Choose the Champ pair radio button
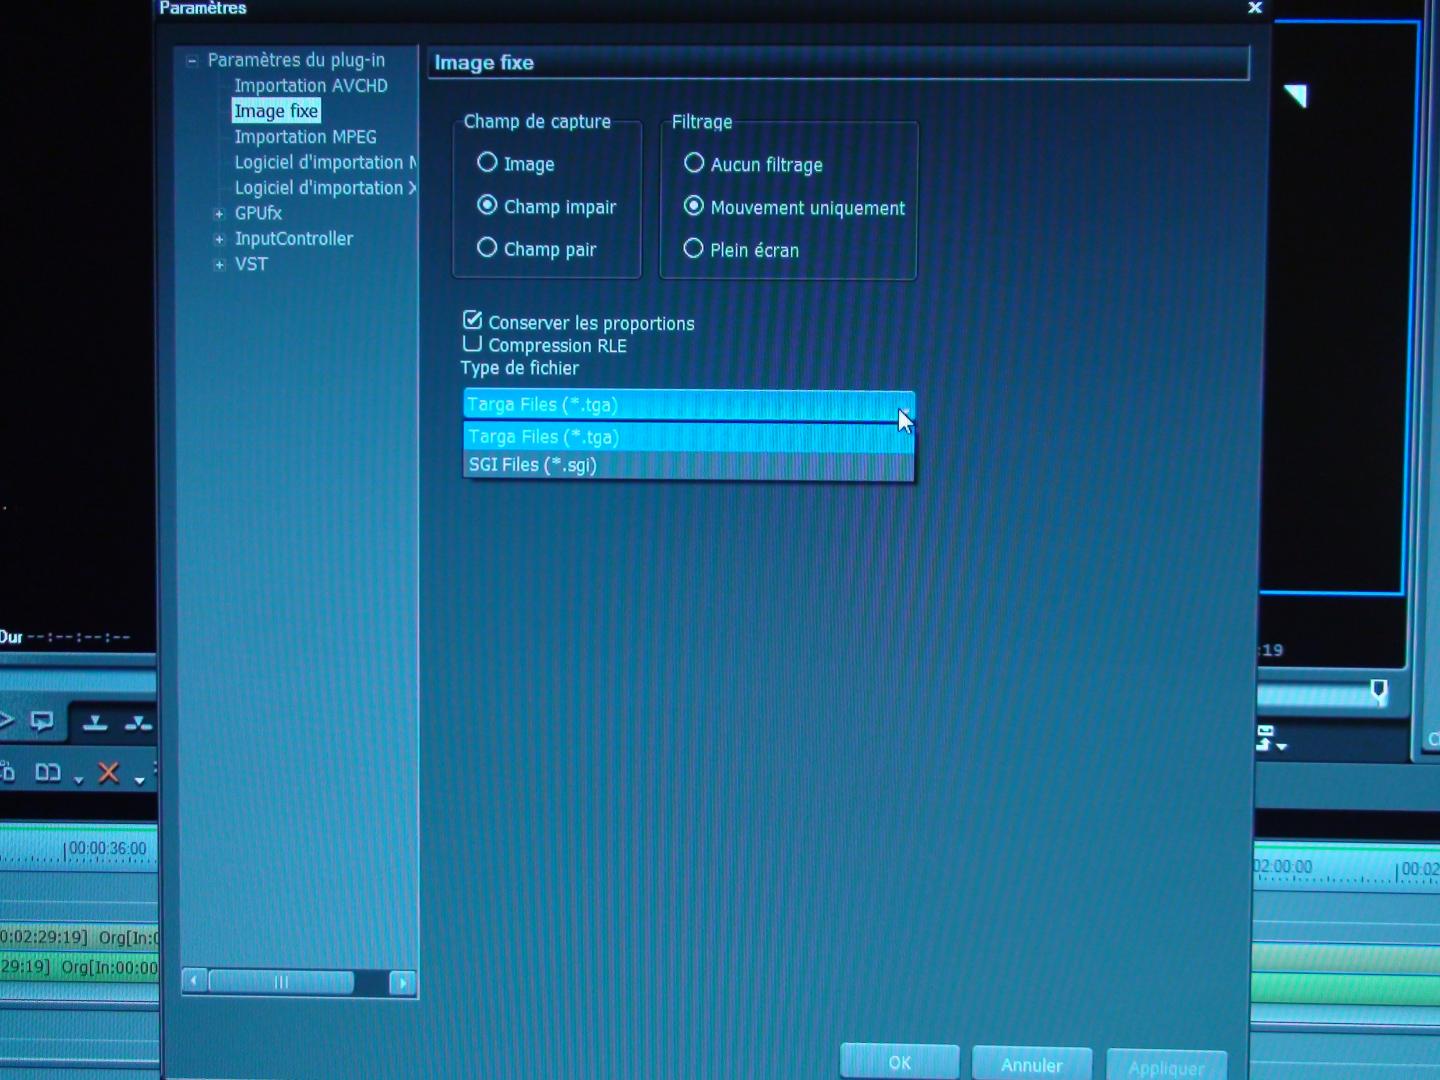Screen dimensions: 1440x1080 click(x=487, y=247)
